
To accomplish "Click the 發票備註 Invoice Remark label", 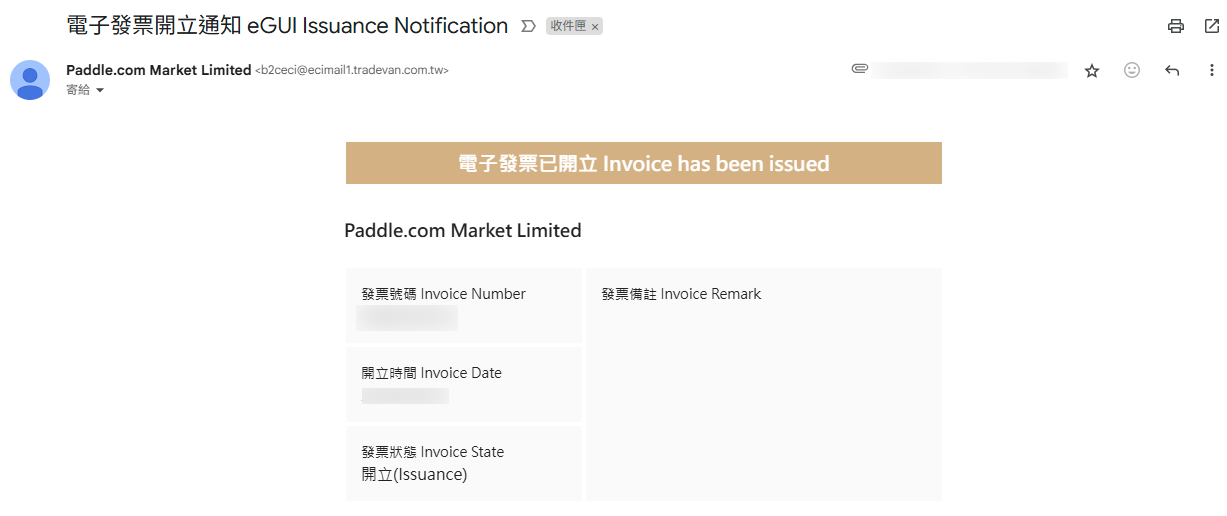I will pyautogui.click(x=681, y=294).
